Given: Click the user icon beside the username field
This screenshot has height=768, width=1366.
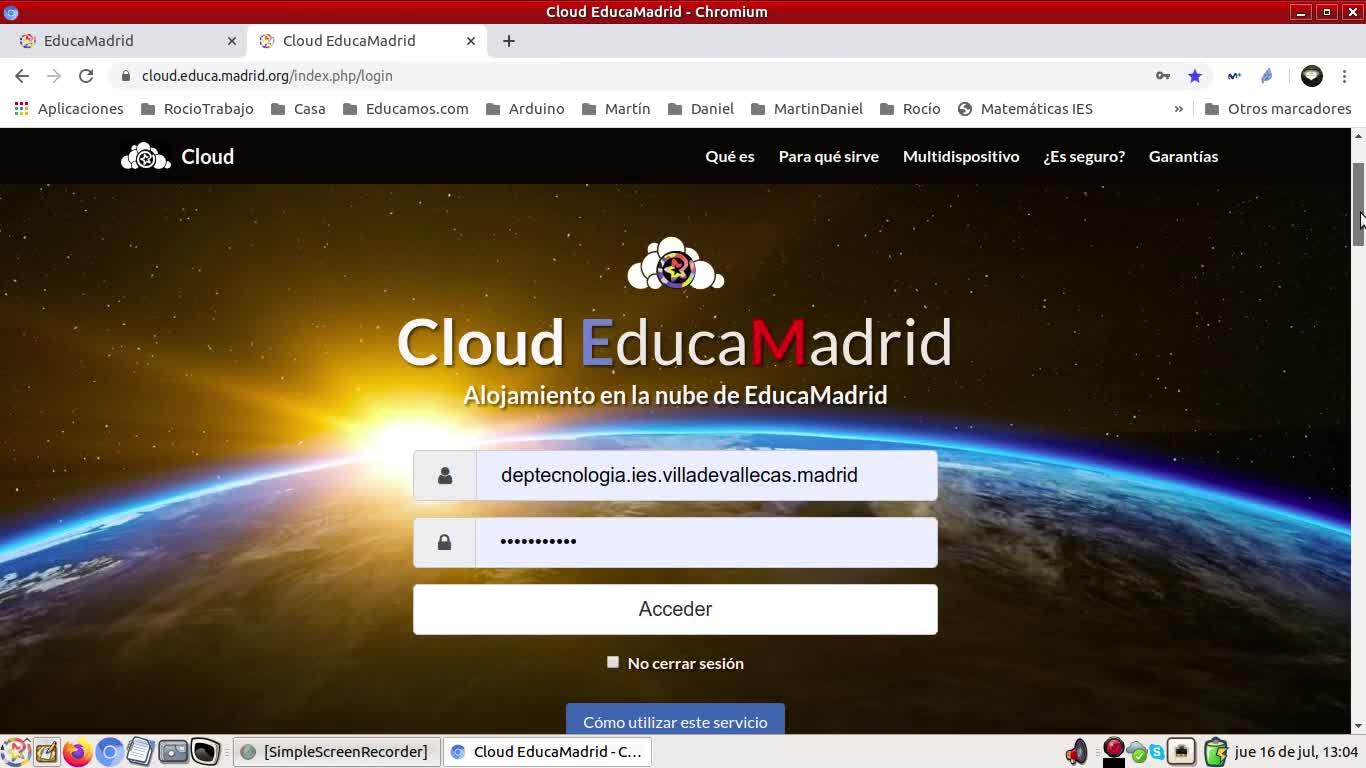Looking at the screenshot, I should 445,476.
